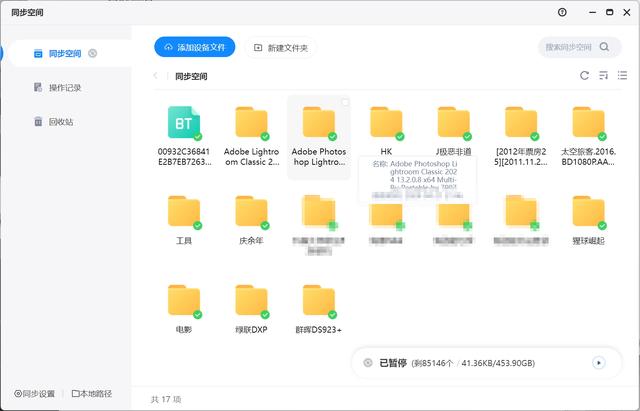Resume sync with the play button
The height and width of the screenshot is (411, 640).
(x=599, y=362)
